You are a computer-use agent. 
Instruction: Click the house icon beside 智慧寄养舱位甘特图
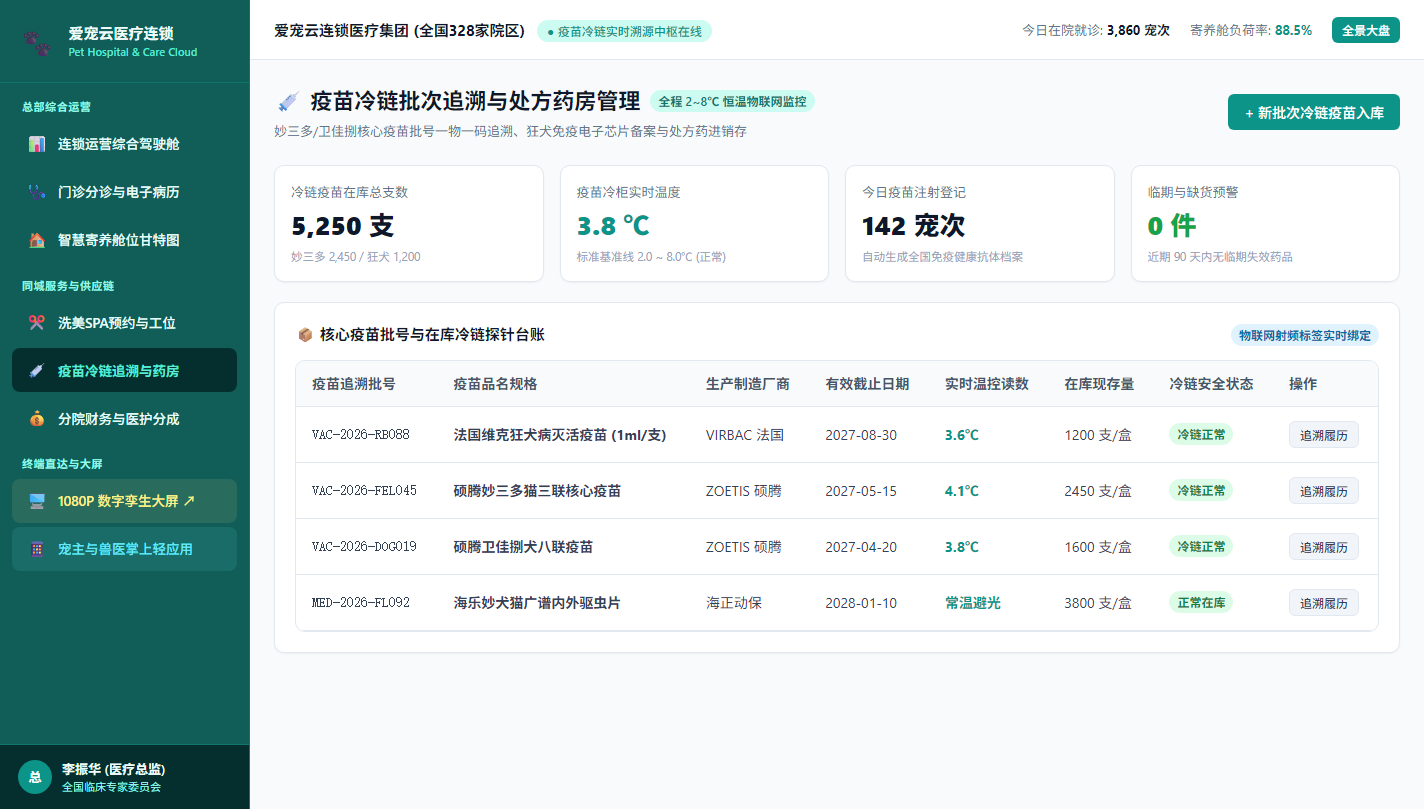tap(37, 240)
